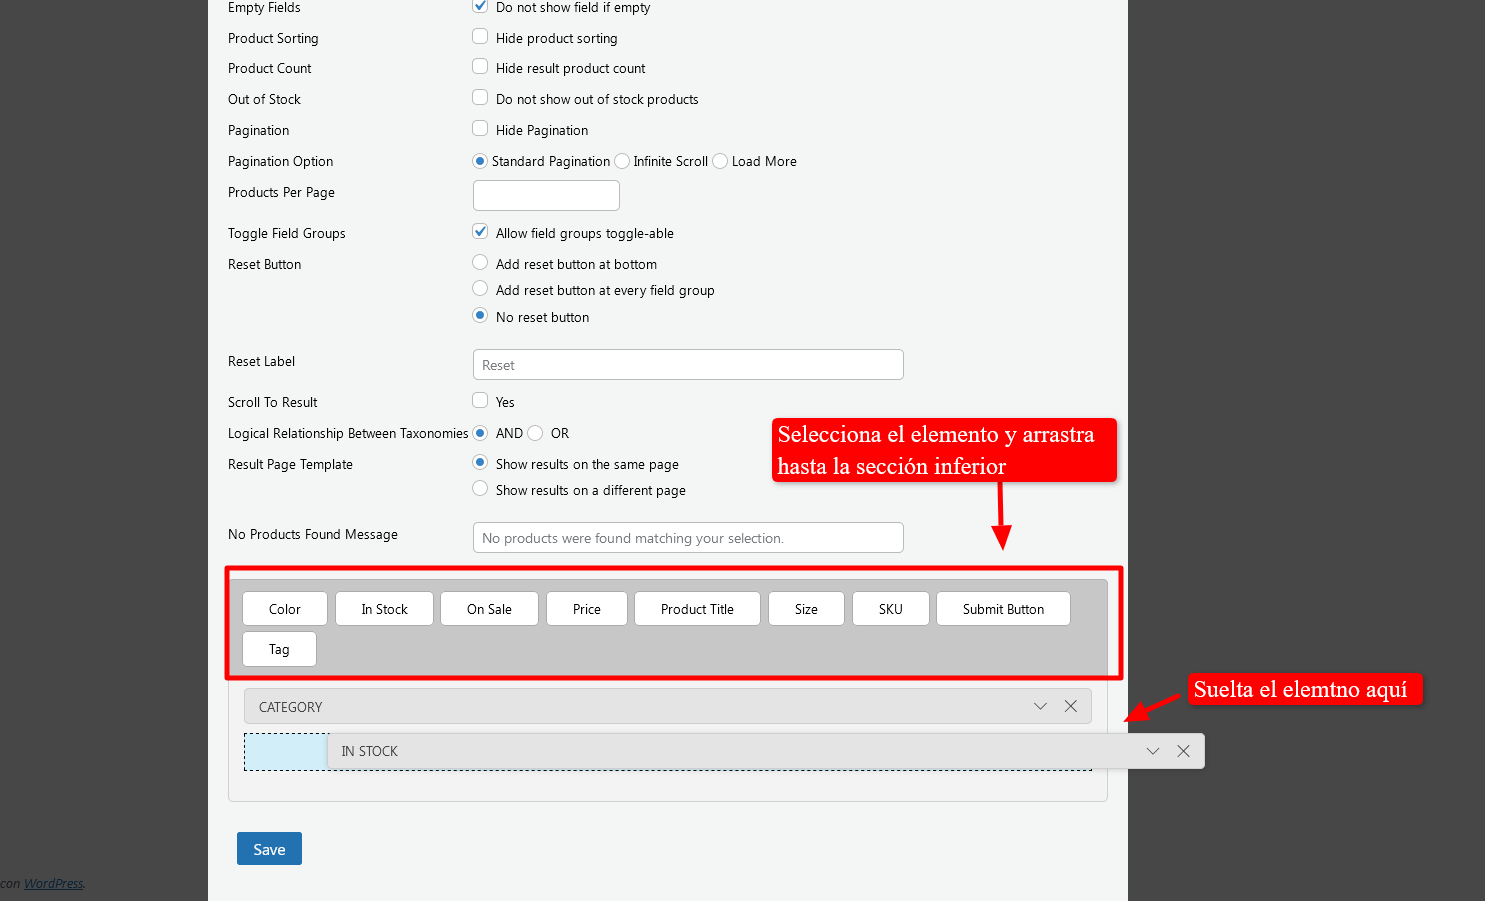Select Infinite Scroll radio option
Image resolution: width=1485 pixels, height=901 pixels.
click(622, 161)
